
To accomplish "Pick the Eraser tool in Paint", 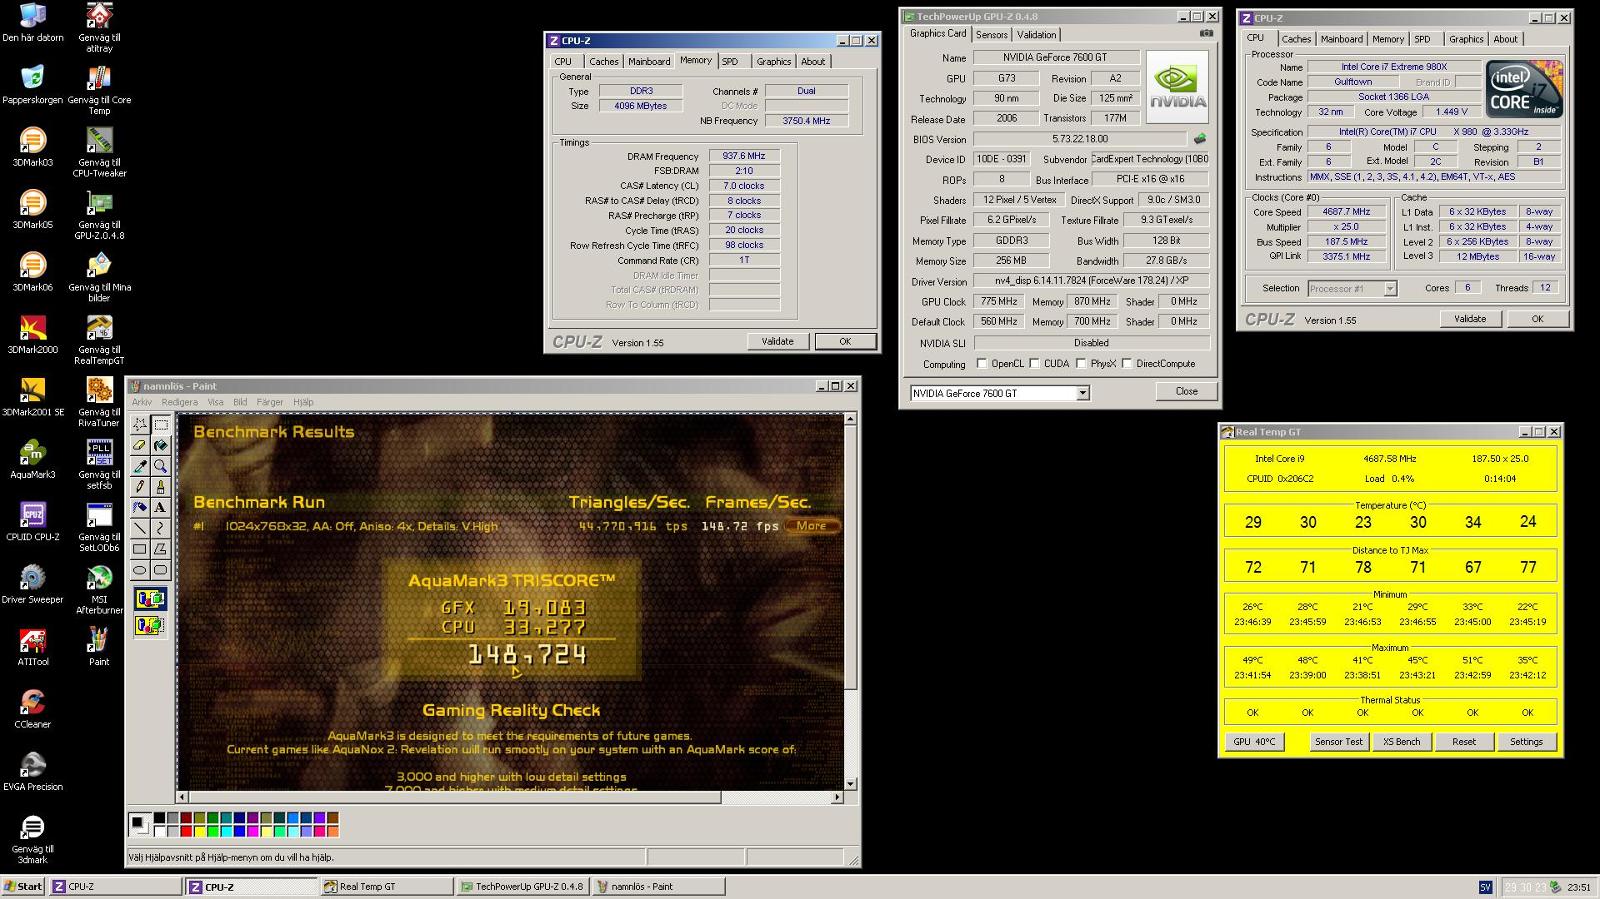I will click(140, 445).
